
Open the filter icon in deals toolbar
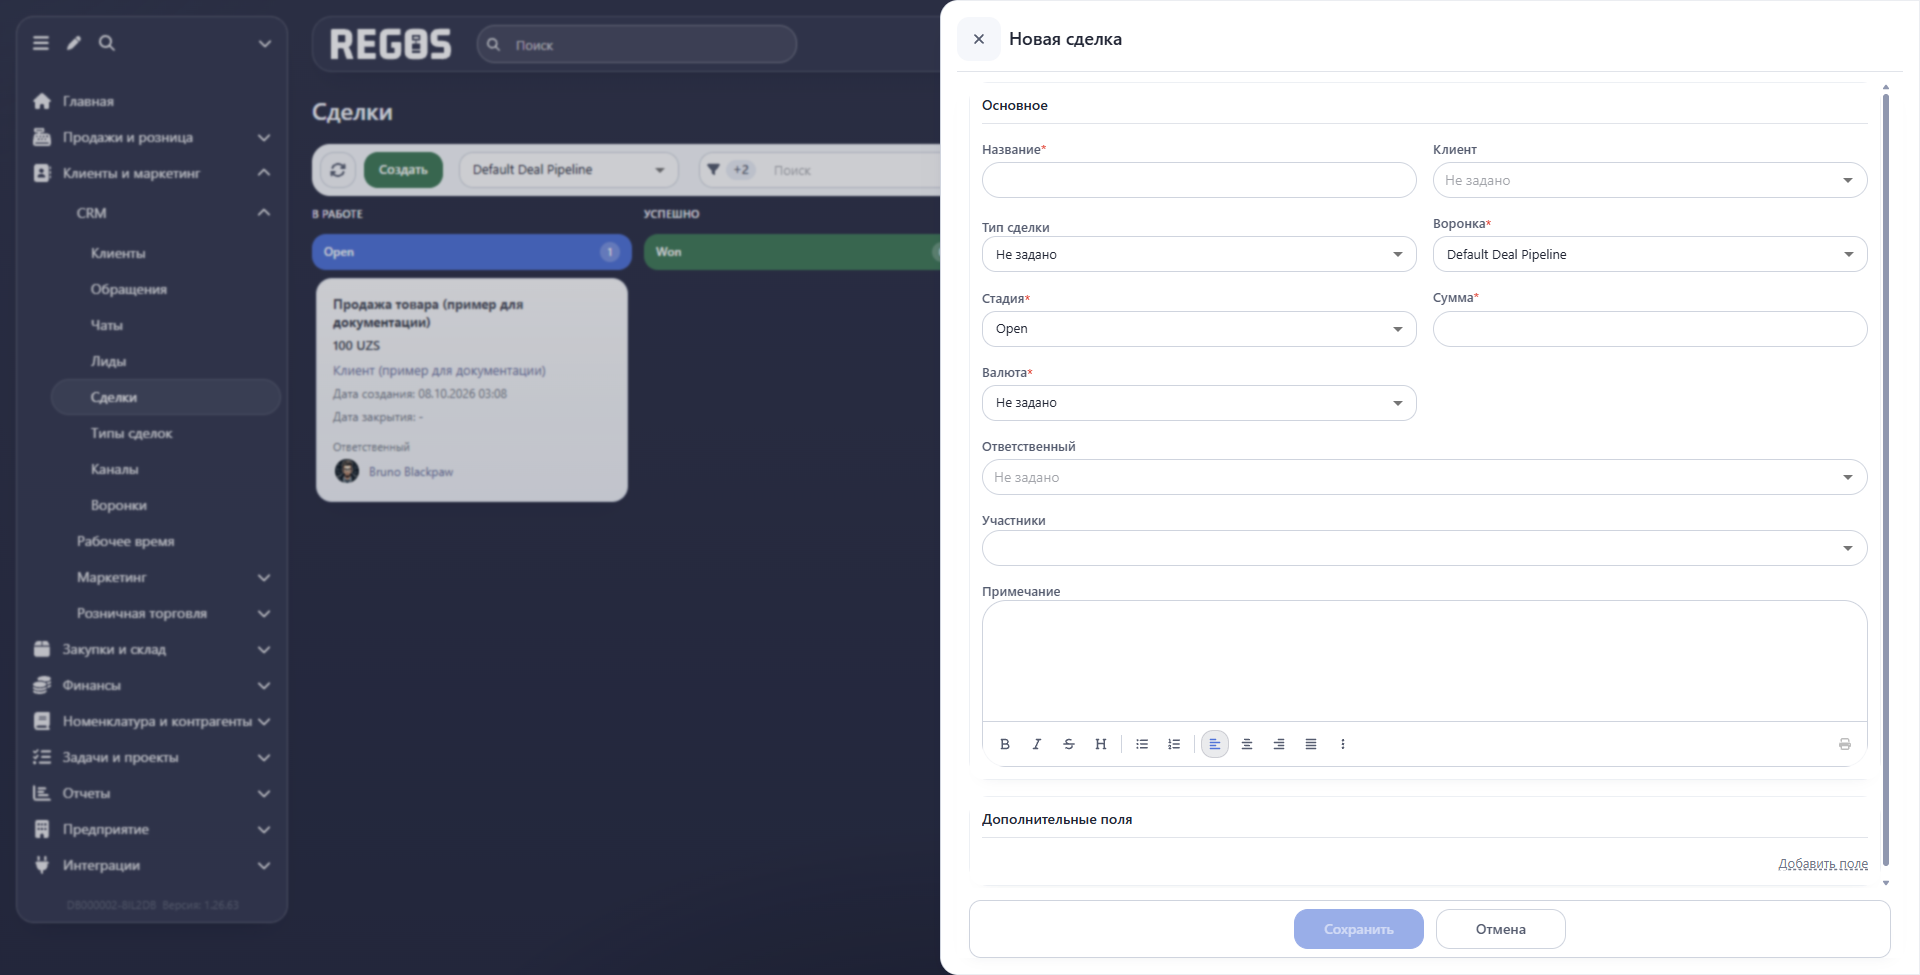[x=713, y=170]
